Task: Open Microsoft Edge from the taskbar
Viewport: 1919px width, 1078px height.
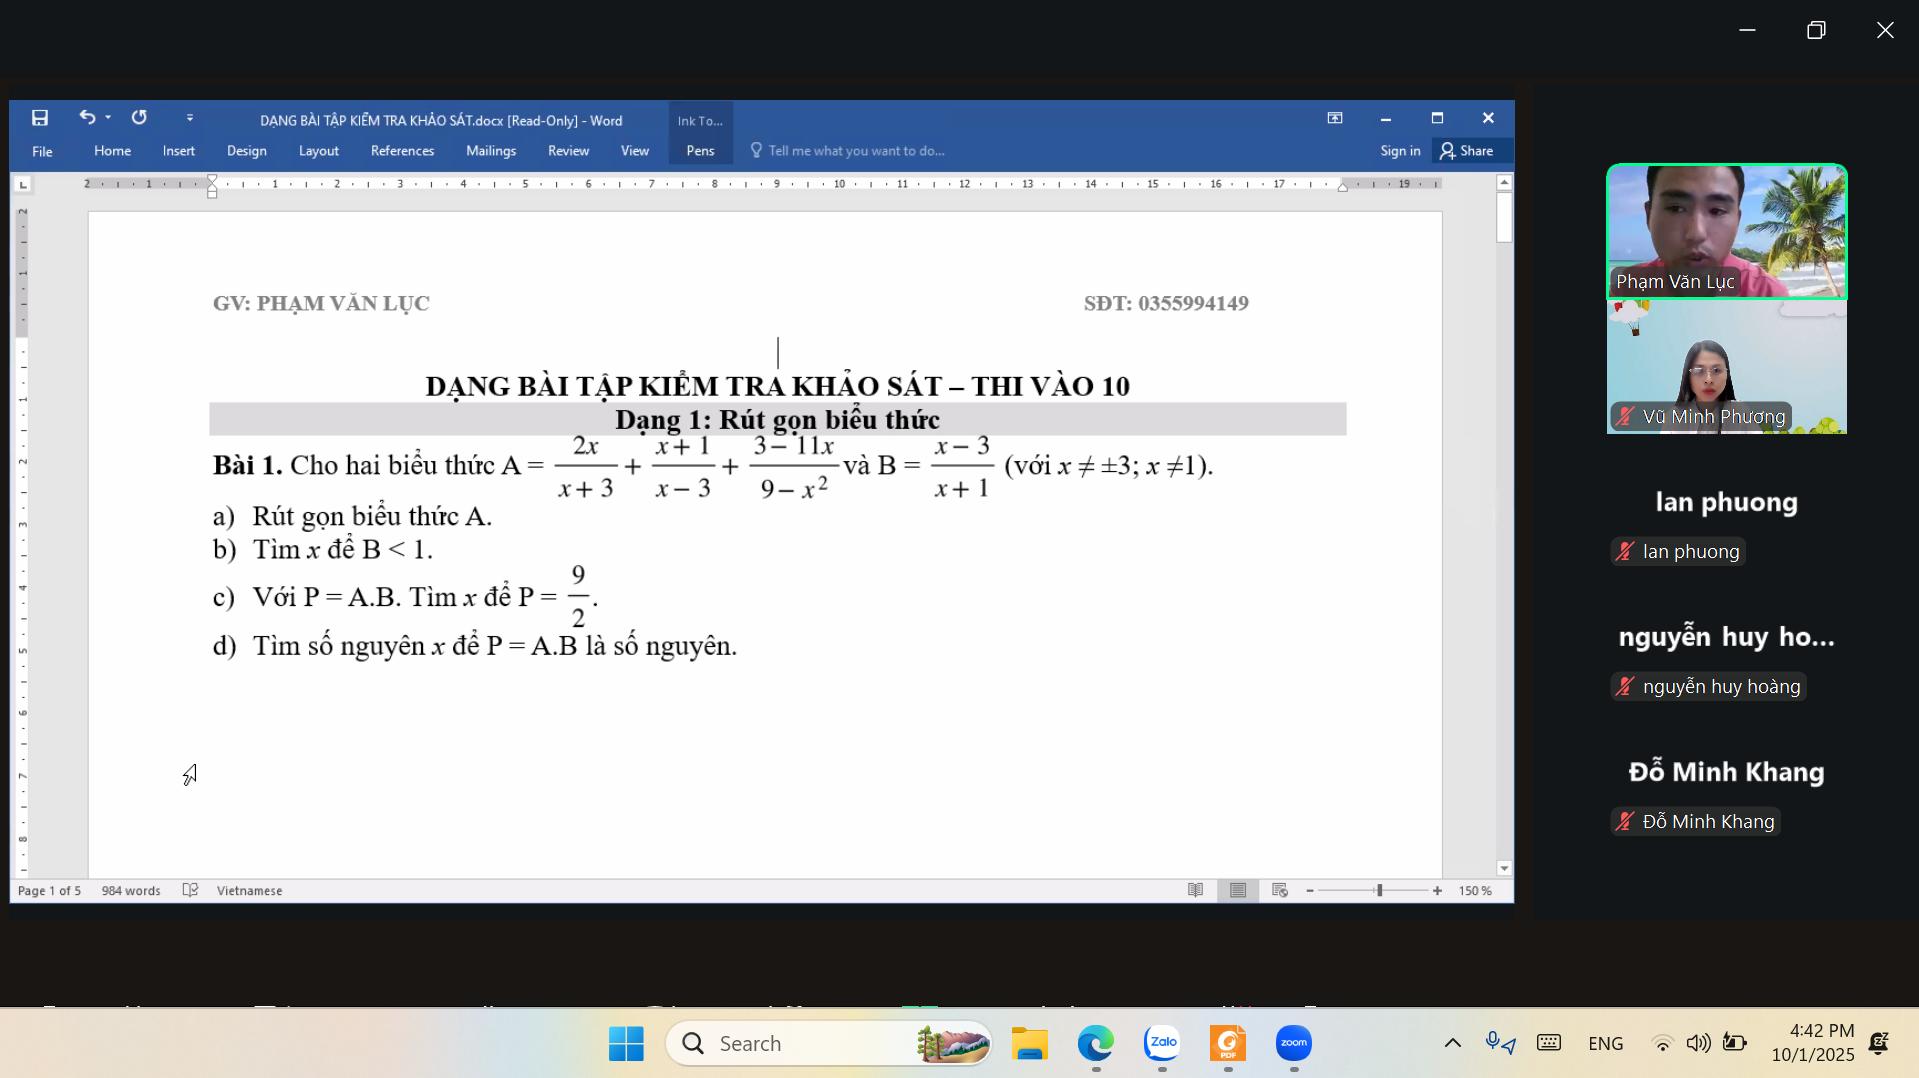Action: [x=1095, y=1043]
